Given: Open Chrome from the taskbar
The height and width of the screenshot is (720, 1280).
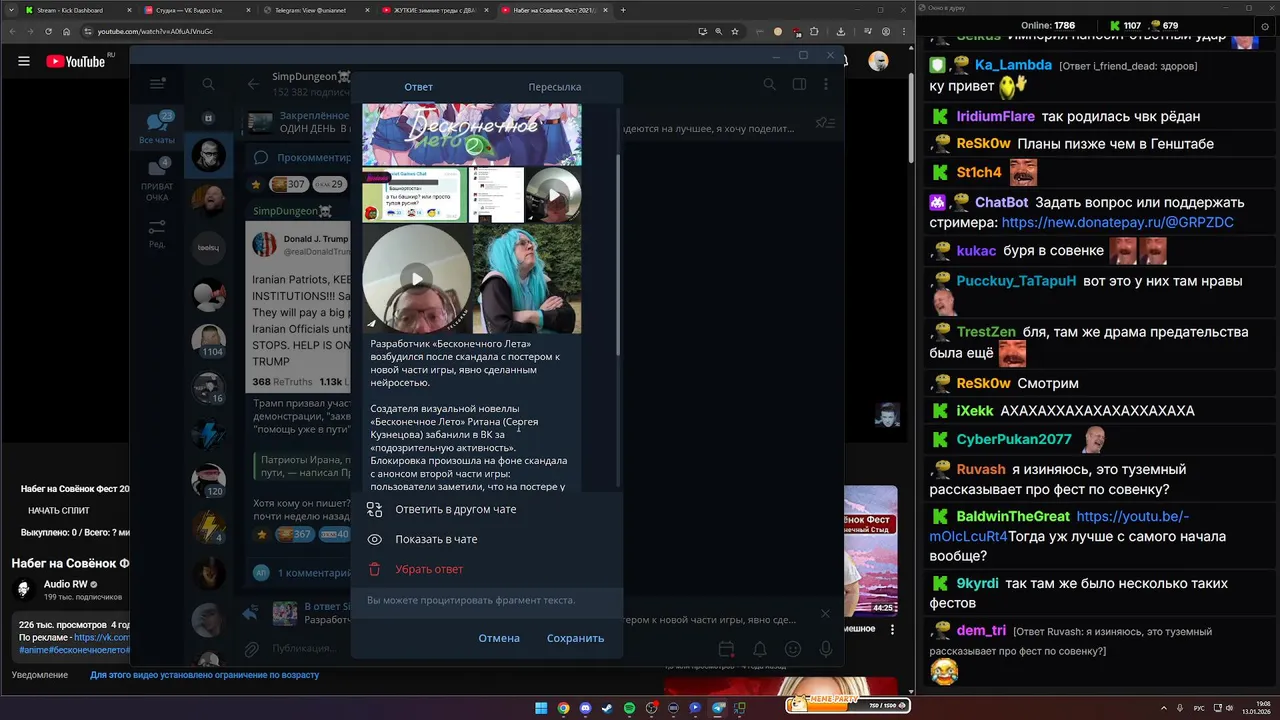Looking at the screenshot, I should coord(563,708).
